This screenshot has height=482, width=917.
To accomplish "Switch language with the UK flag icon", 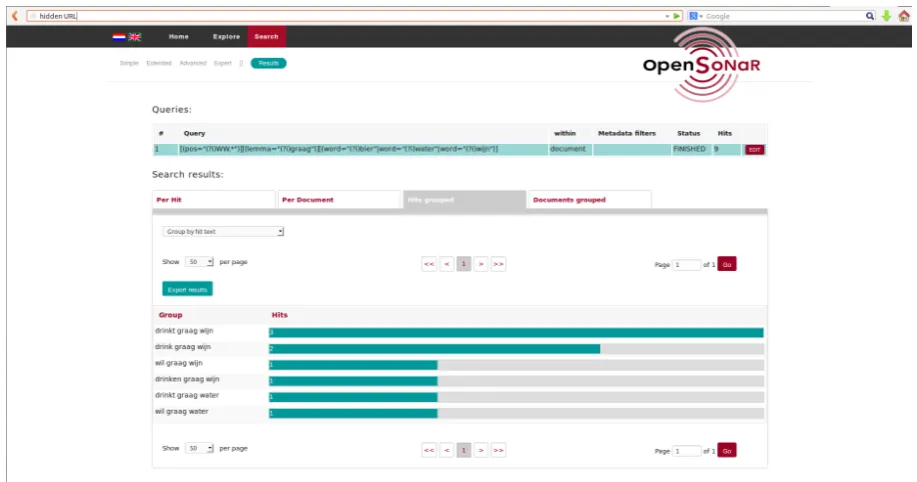I will pos(135,37).
